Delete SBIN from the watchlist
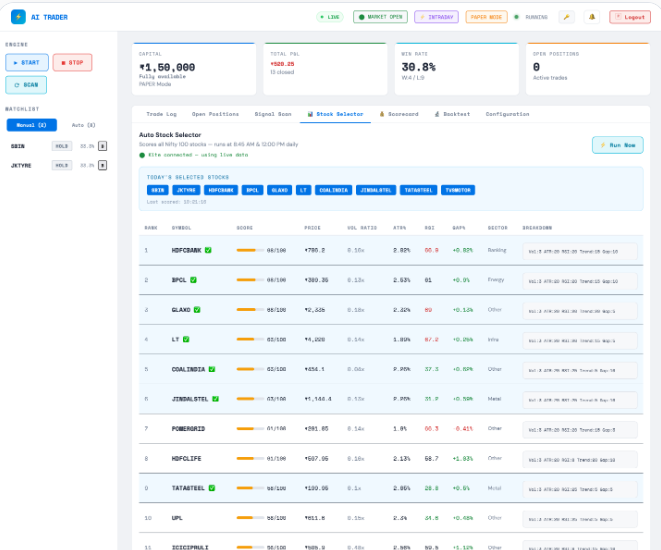 [102, 146]
